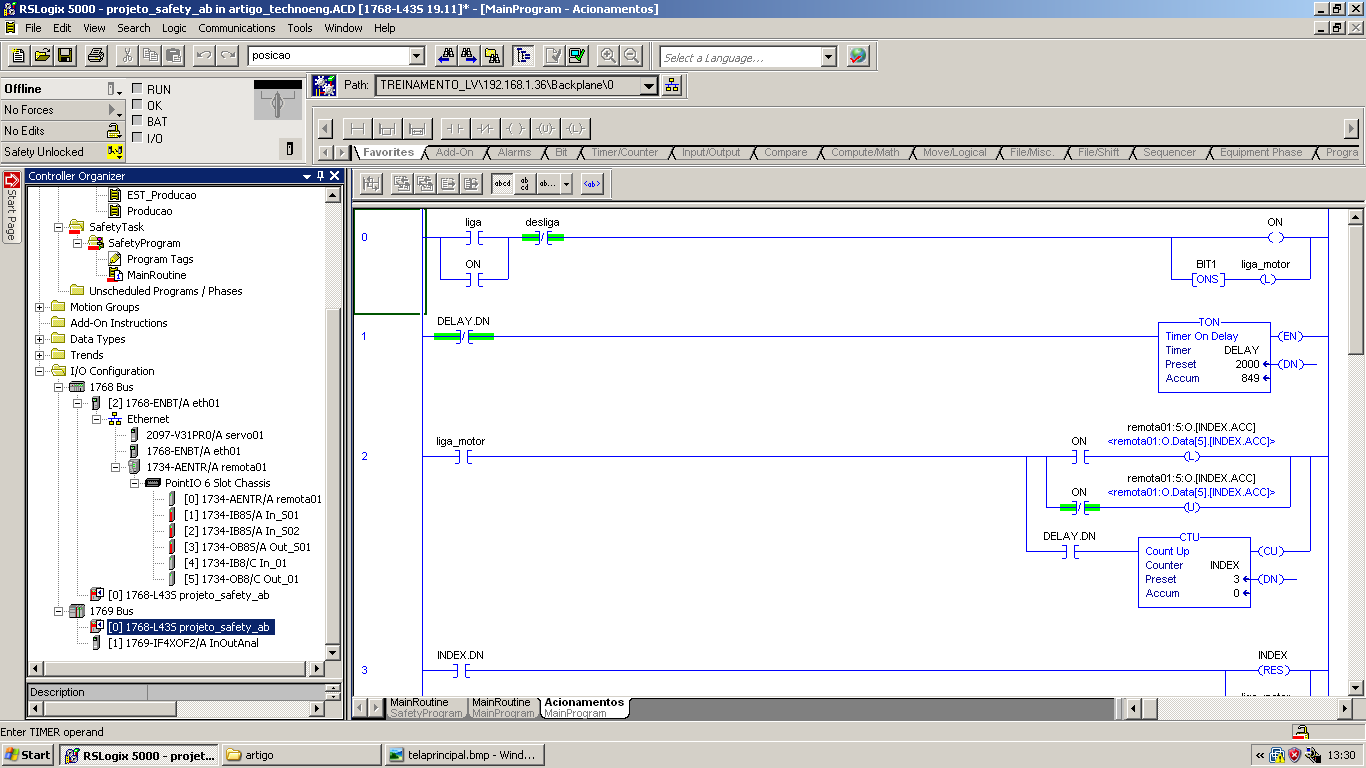Click the Start Page side tab icon

point(11,181)
